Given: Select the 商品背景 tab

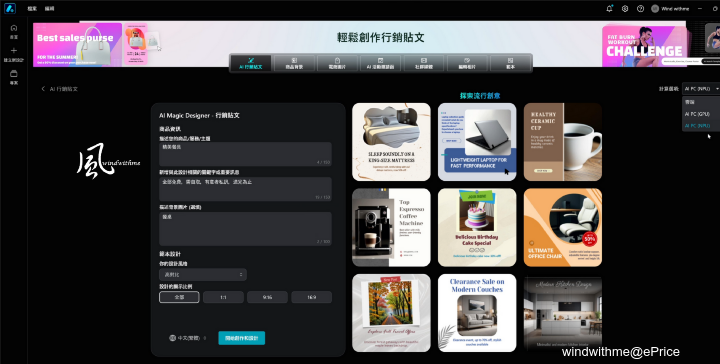Looking at the screenshot, I should click(294, 63).
